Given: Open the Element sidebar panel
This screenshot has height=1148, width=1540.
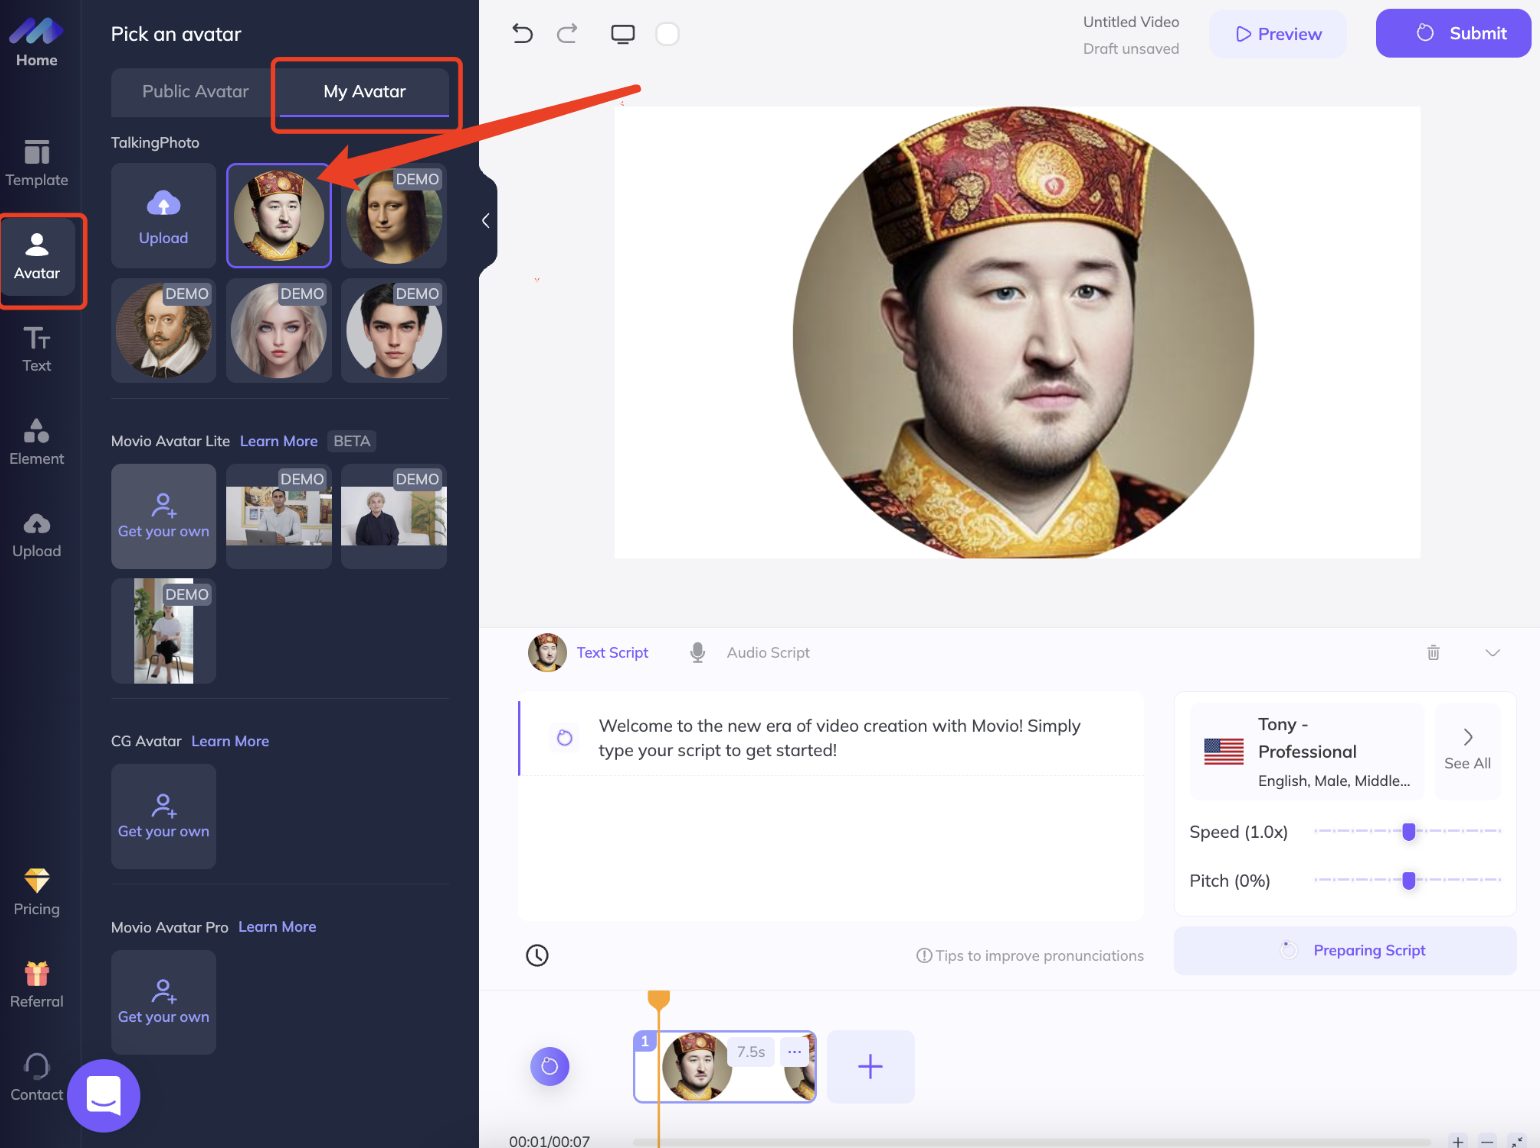Looking at the screenshot, I should click(x=37, y=442).
